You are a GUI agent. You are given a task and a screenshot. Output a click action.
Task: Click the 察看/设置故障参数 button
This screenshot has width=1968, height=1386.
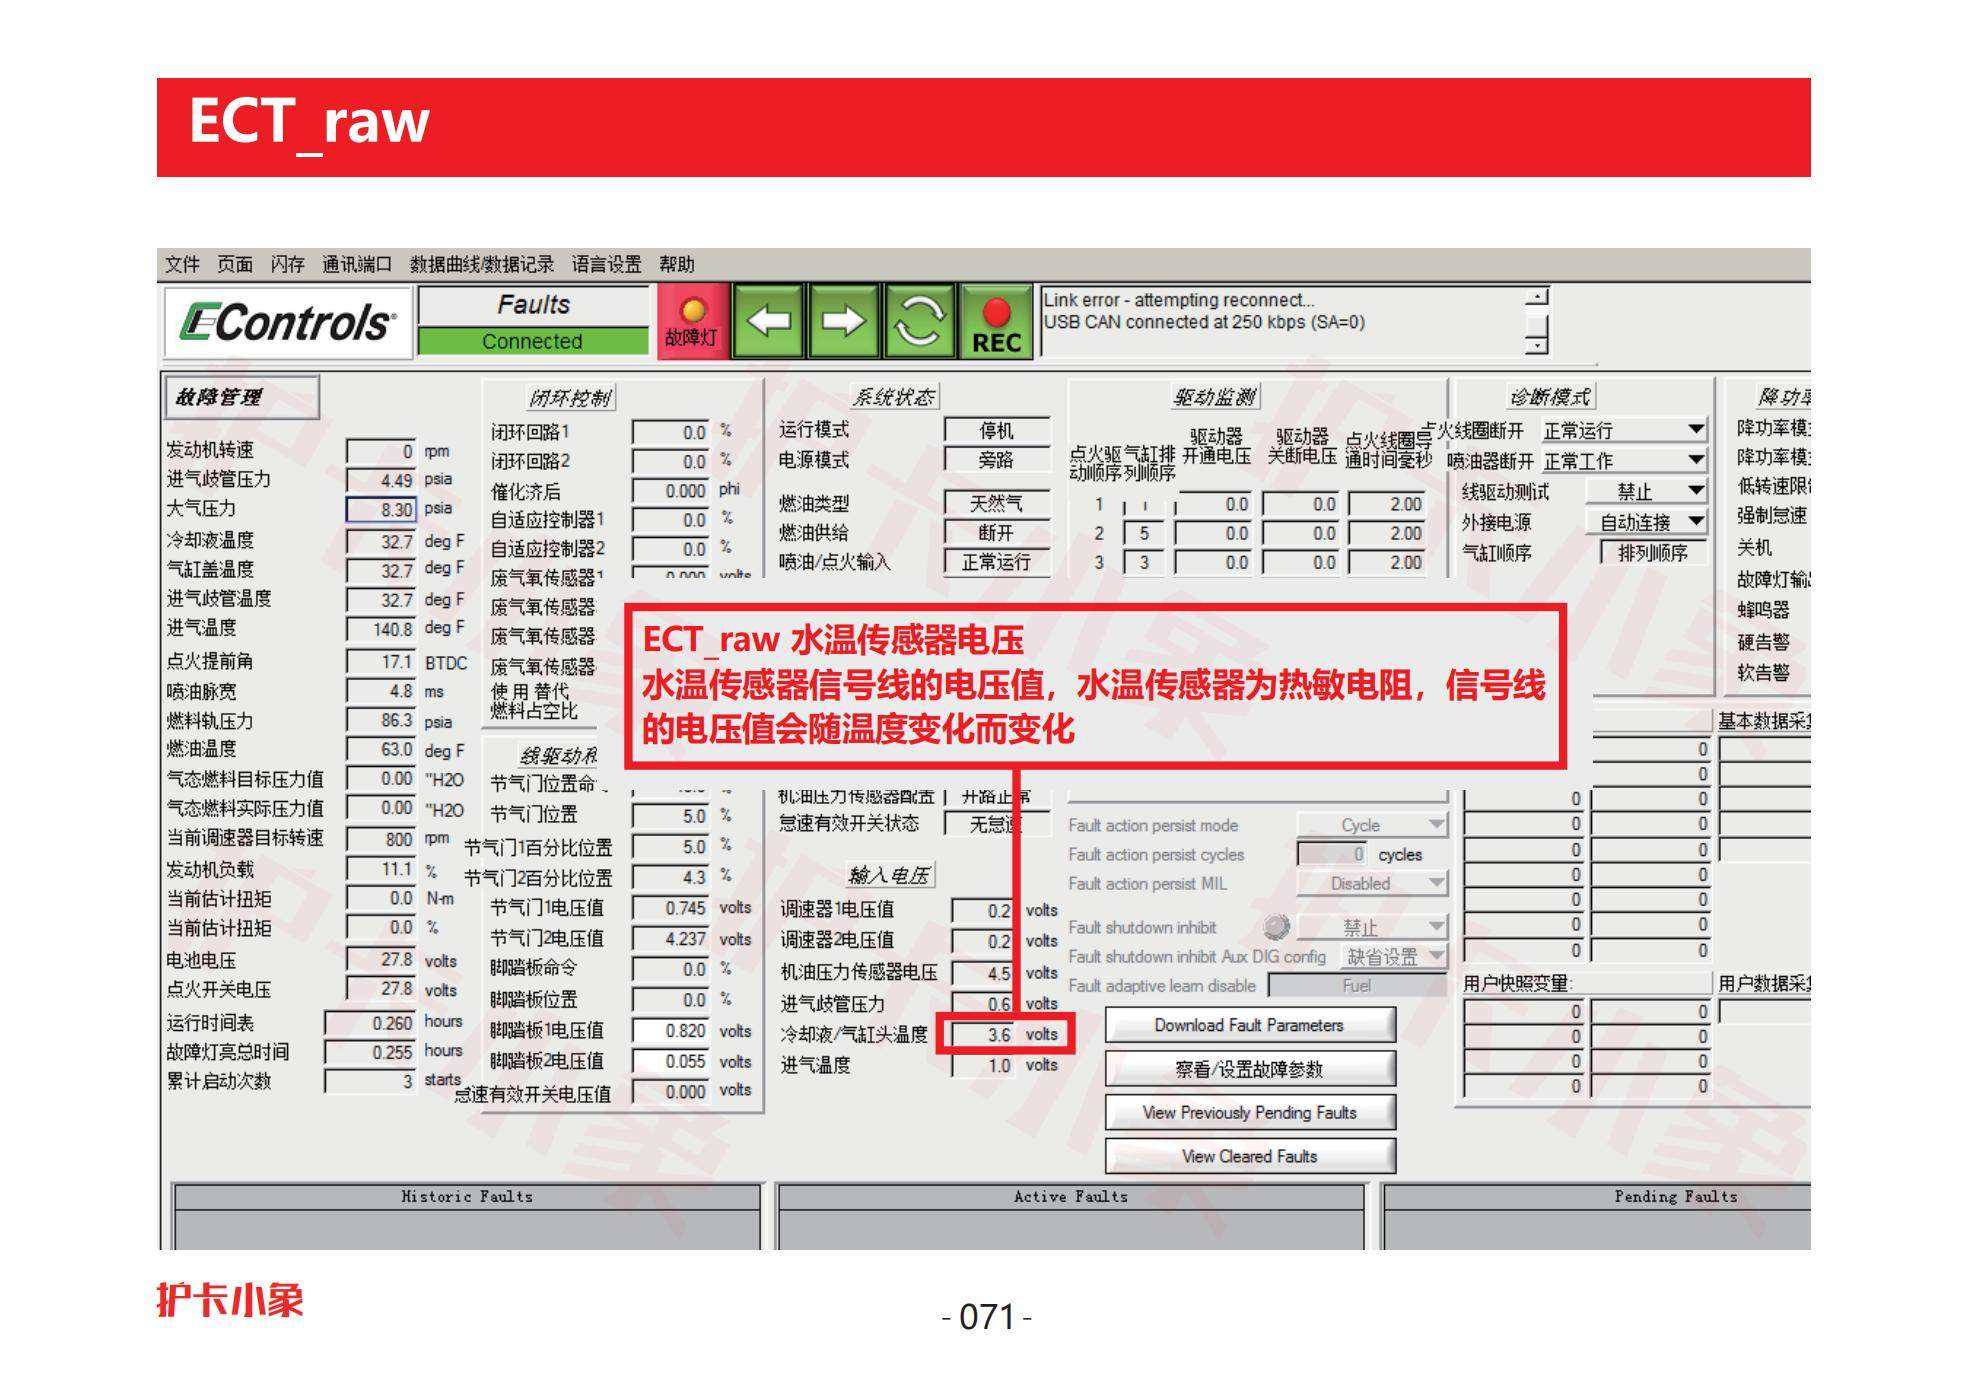pos(1249,1069)
